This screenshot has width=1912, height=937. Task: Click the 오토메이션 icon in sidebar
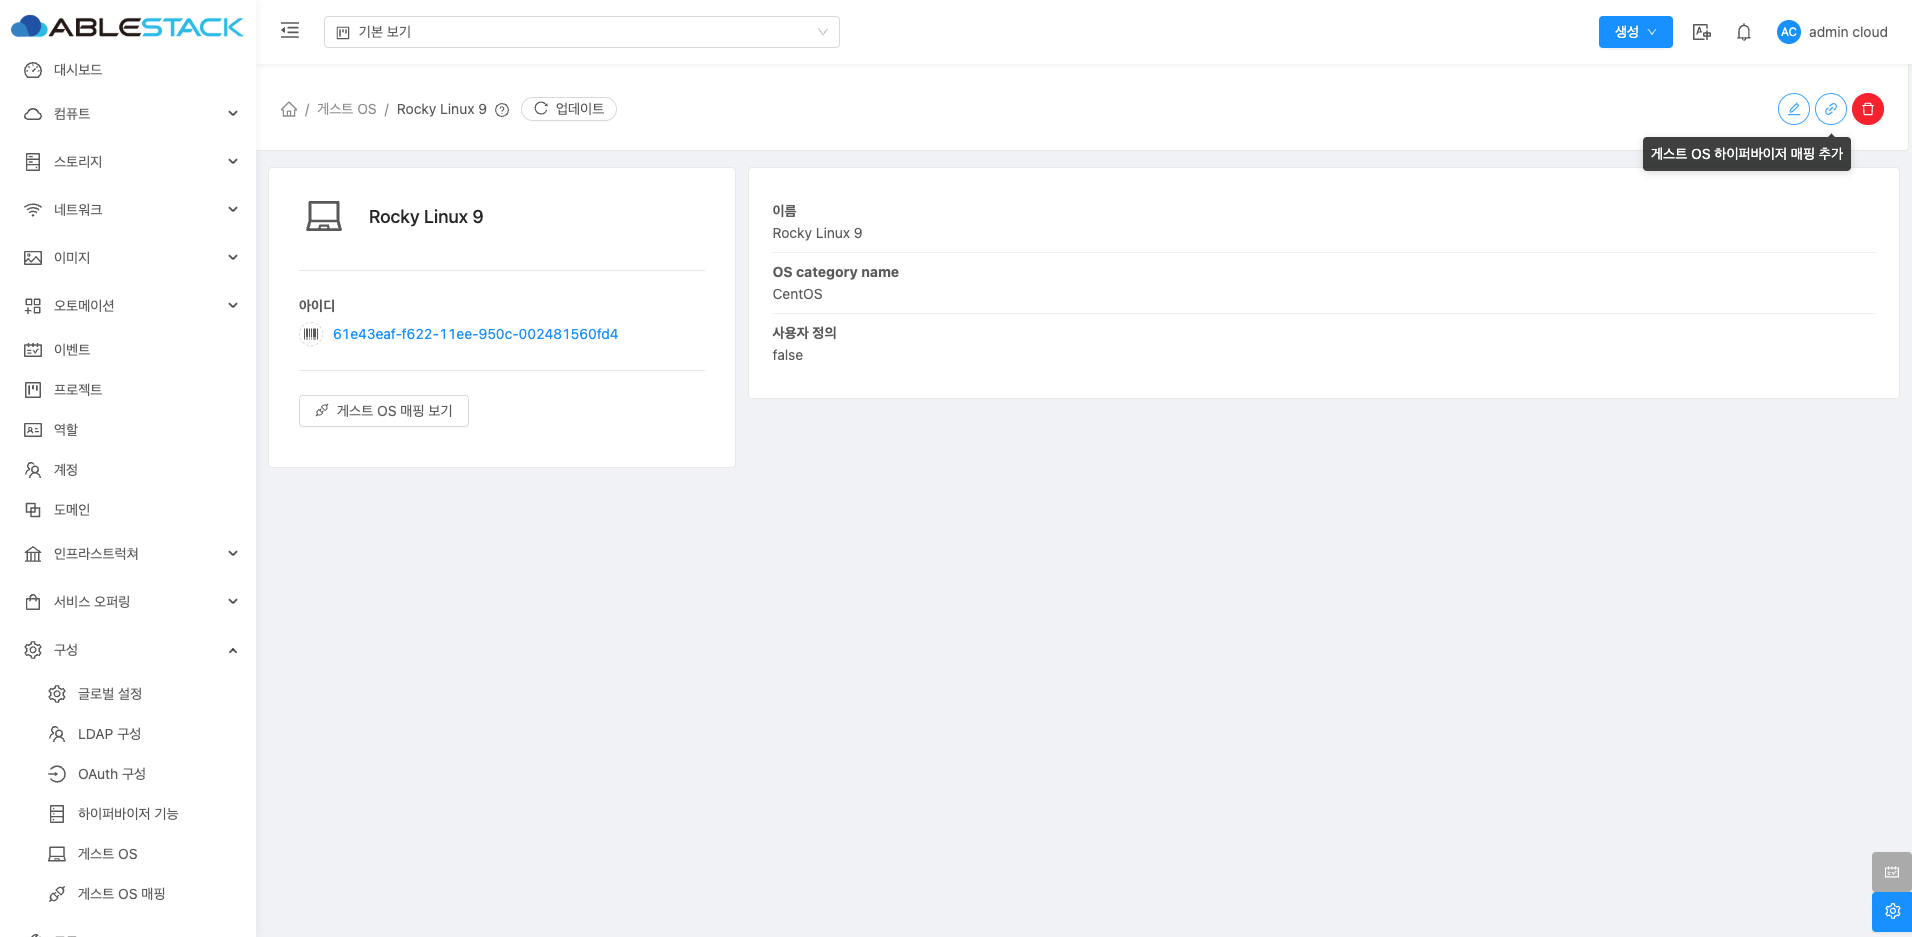coord(33,306)
